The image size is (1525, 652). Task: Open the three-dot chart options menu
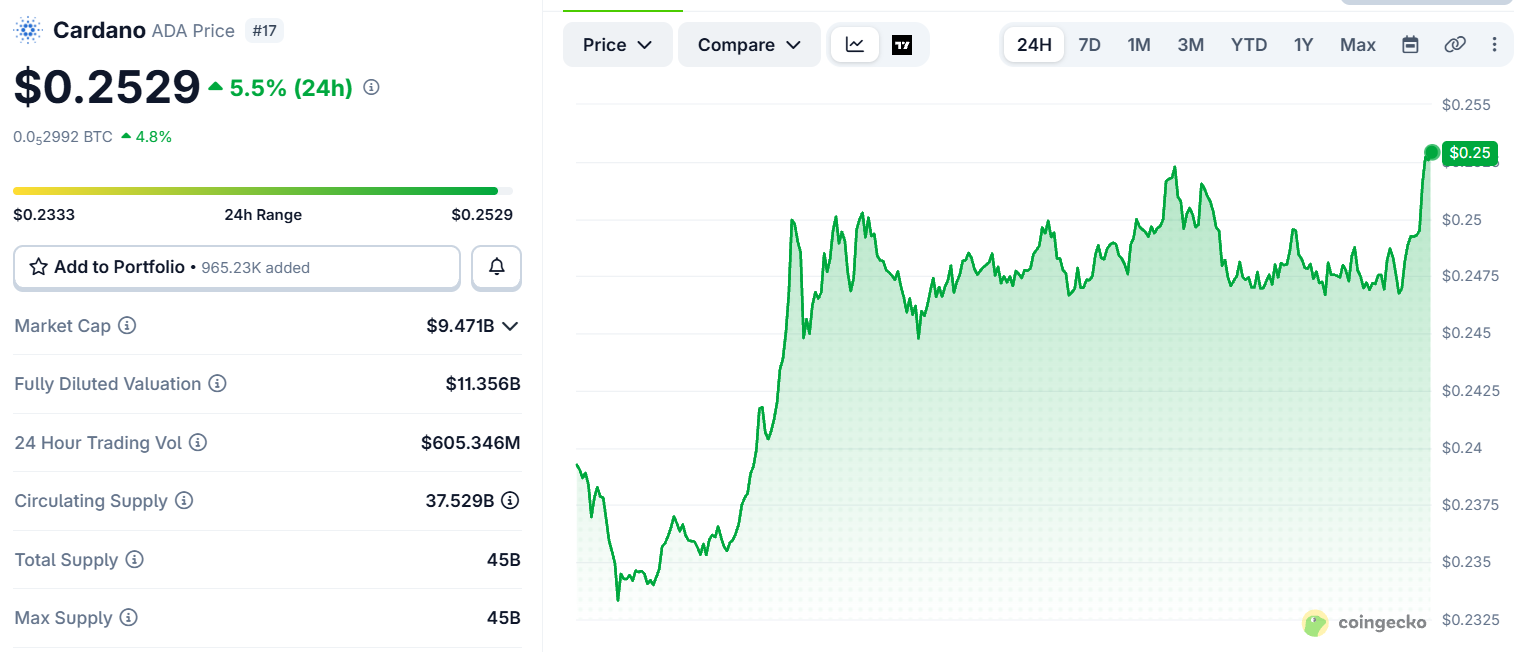(1495, 45)
